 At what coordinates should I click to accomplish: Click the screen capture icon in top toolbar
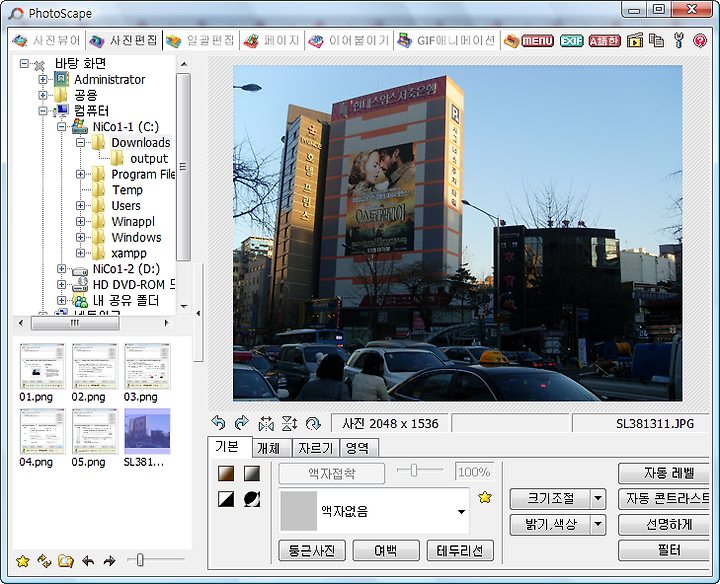pos(635,41)
